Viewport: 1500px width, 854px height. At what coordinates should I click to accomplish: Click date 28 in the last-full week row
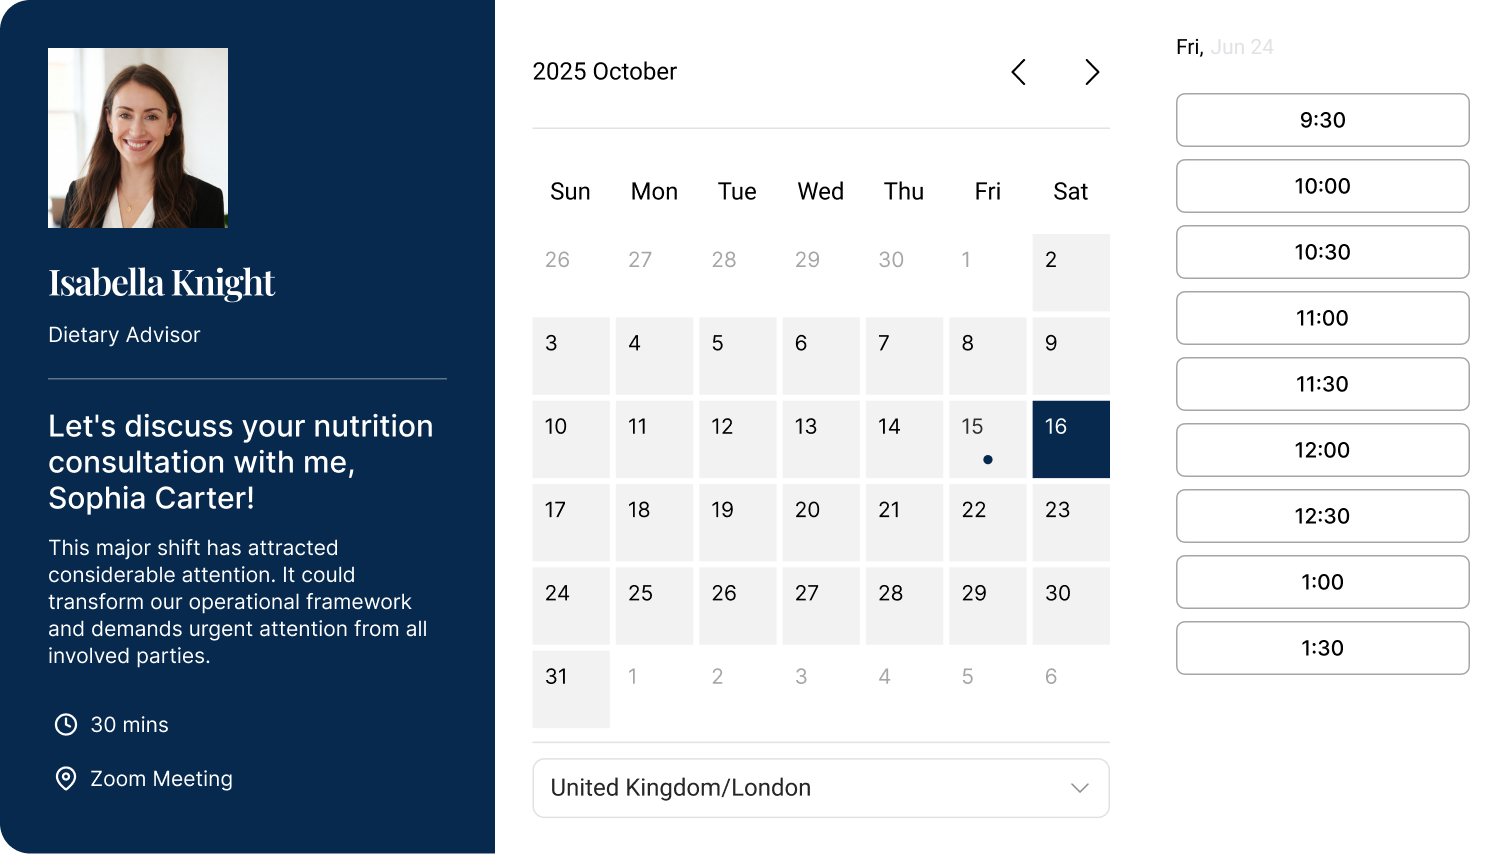(x=904, y=606)
